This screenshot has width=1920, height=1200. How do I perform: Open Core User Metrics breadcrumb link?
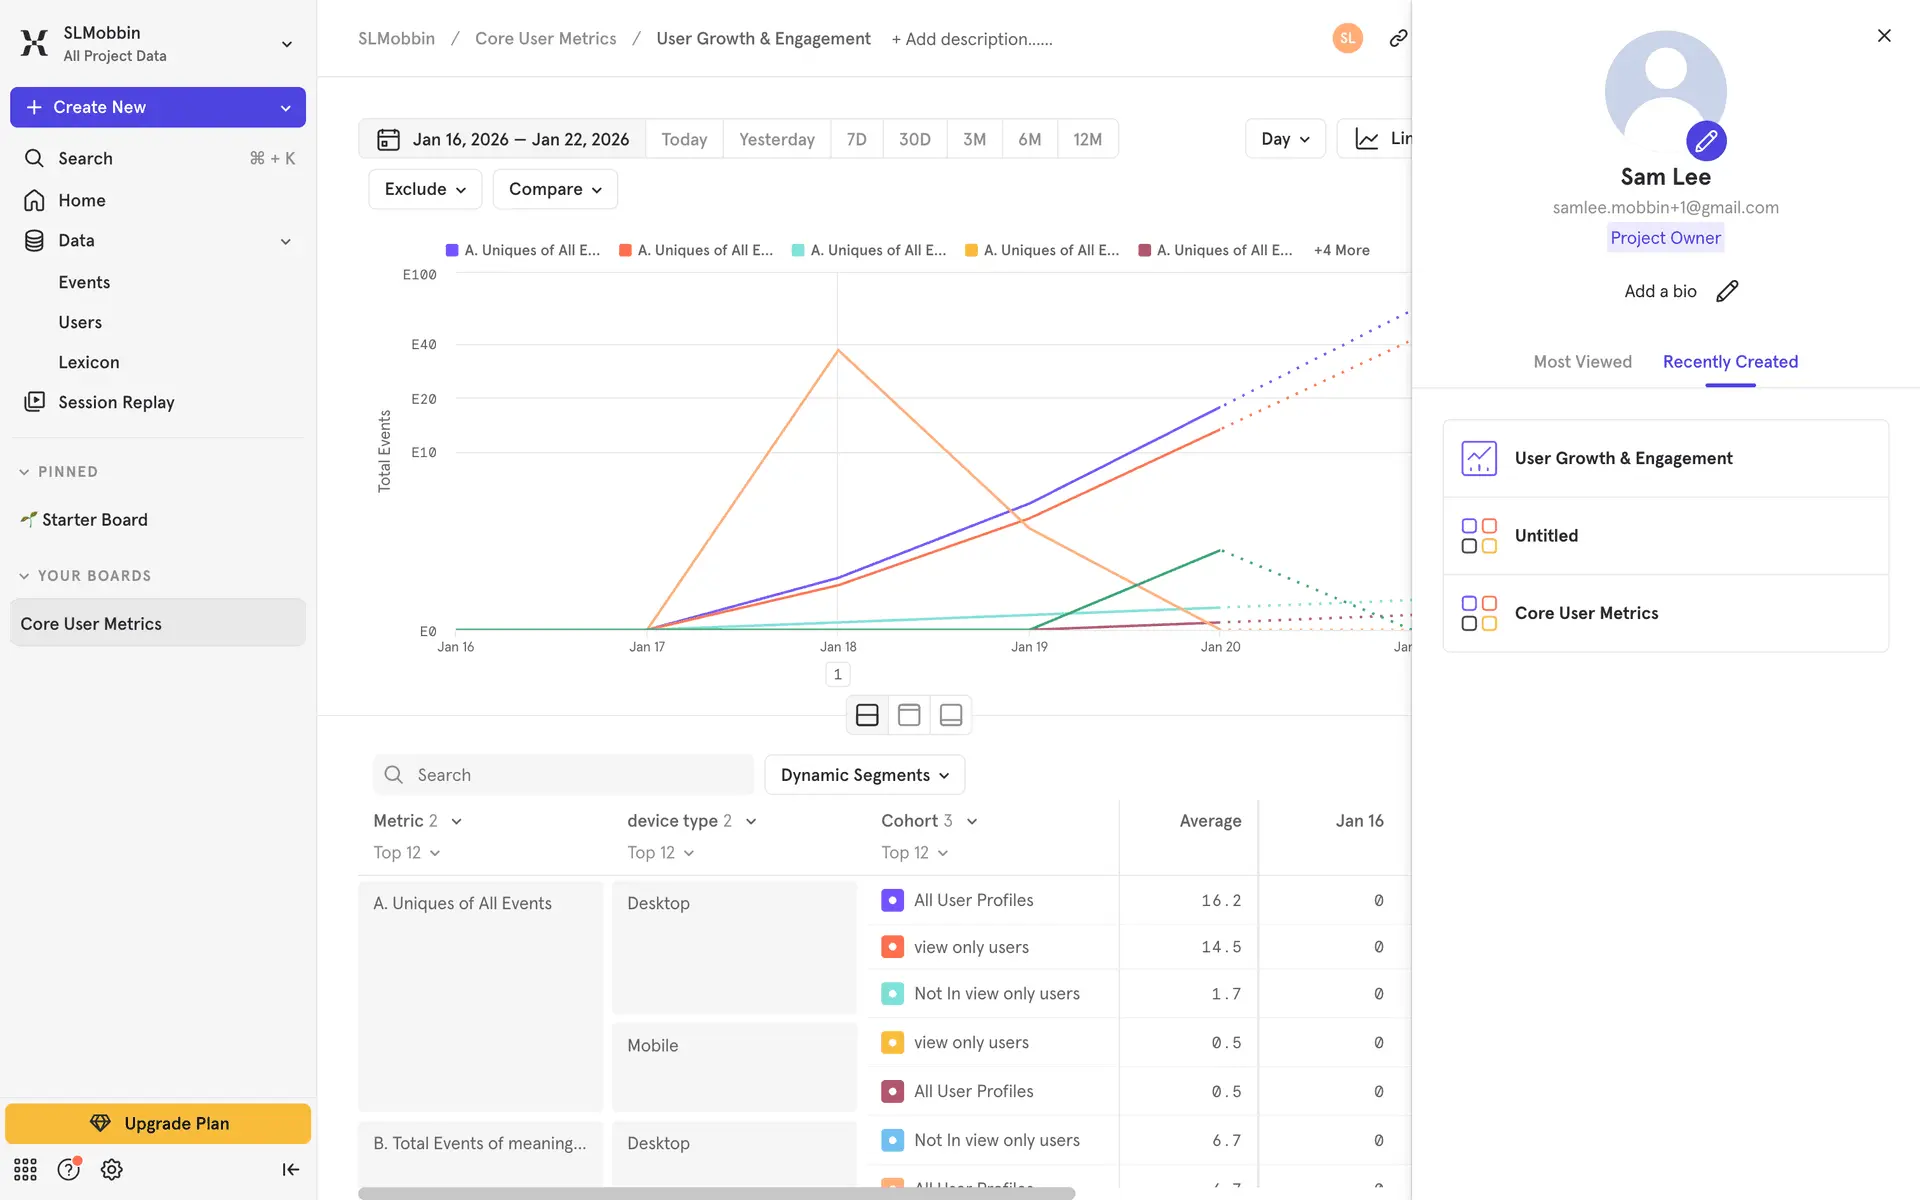(x=545, y=38)
